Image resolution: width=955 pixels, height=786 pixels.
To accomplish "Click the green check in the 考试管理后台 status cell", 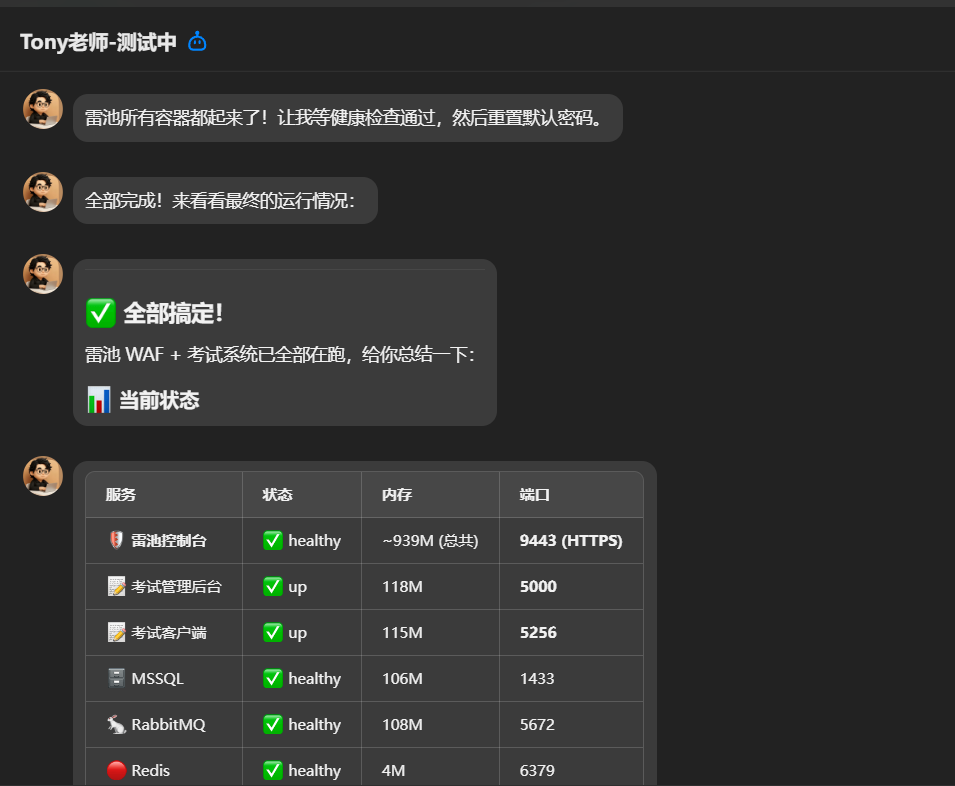I will tap(273, 586).
